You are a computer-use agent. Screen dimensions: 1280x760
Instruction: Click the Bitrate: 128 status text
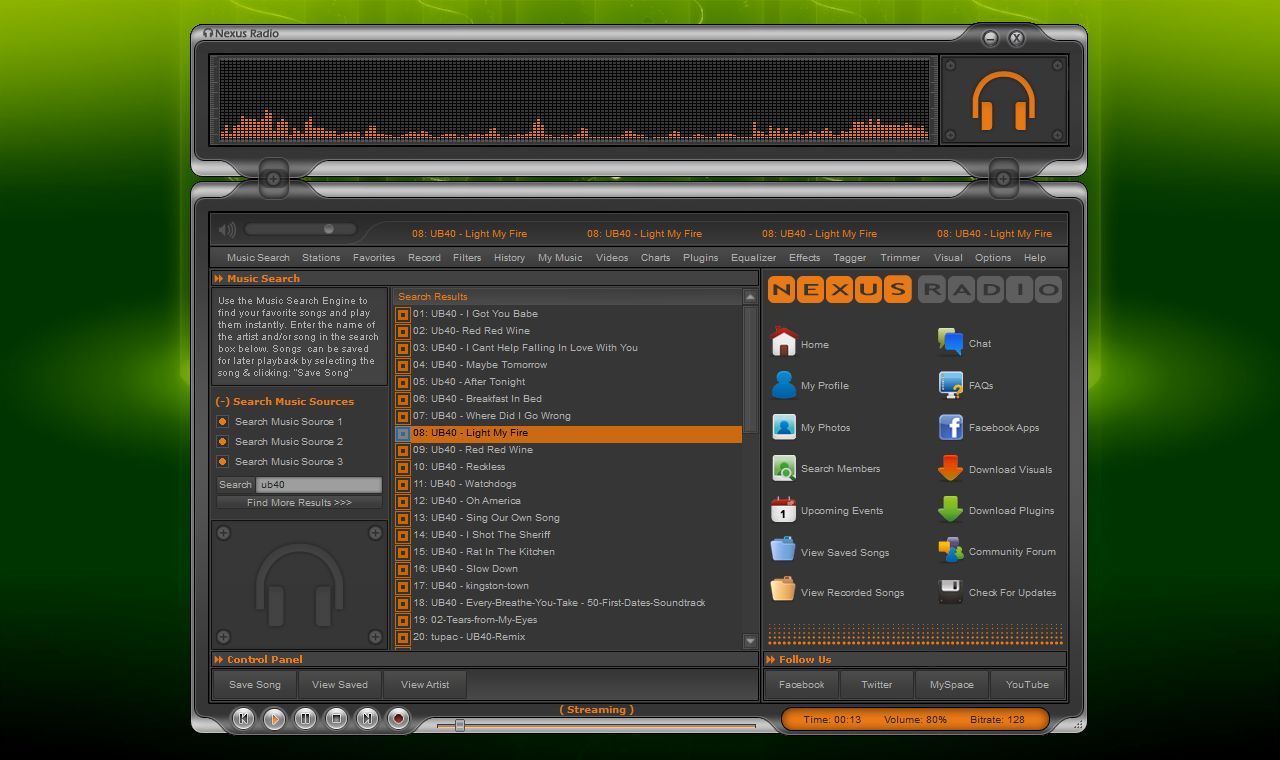click(997, 719)
